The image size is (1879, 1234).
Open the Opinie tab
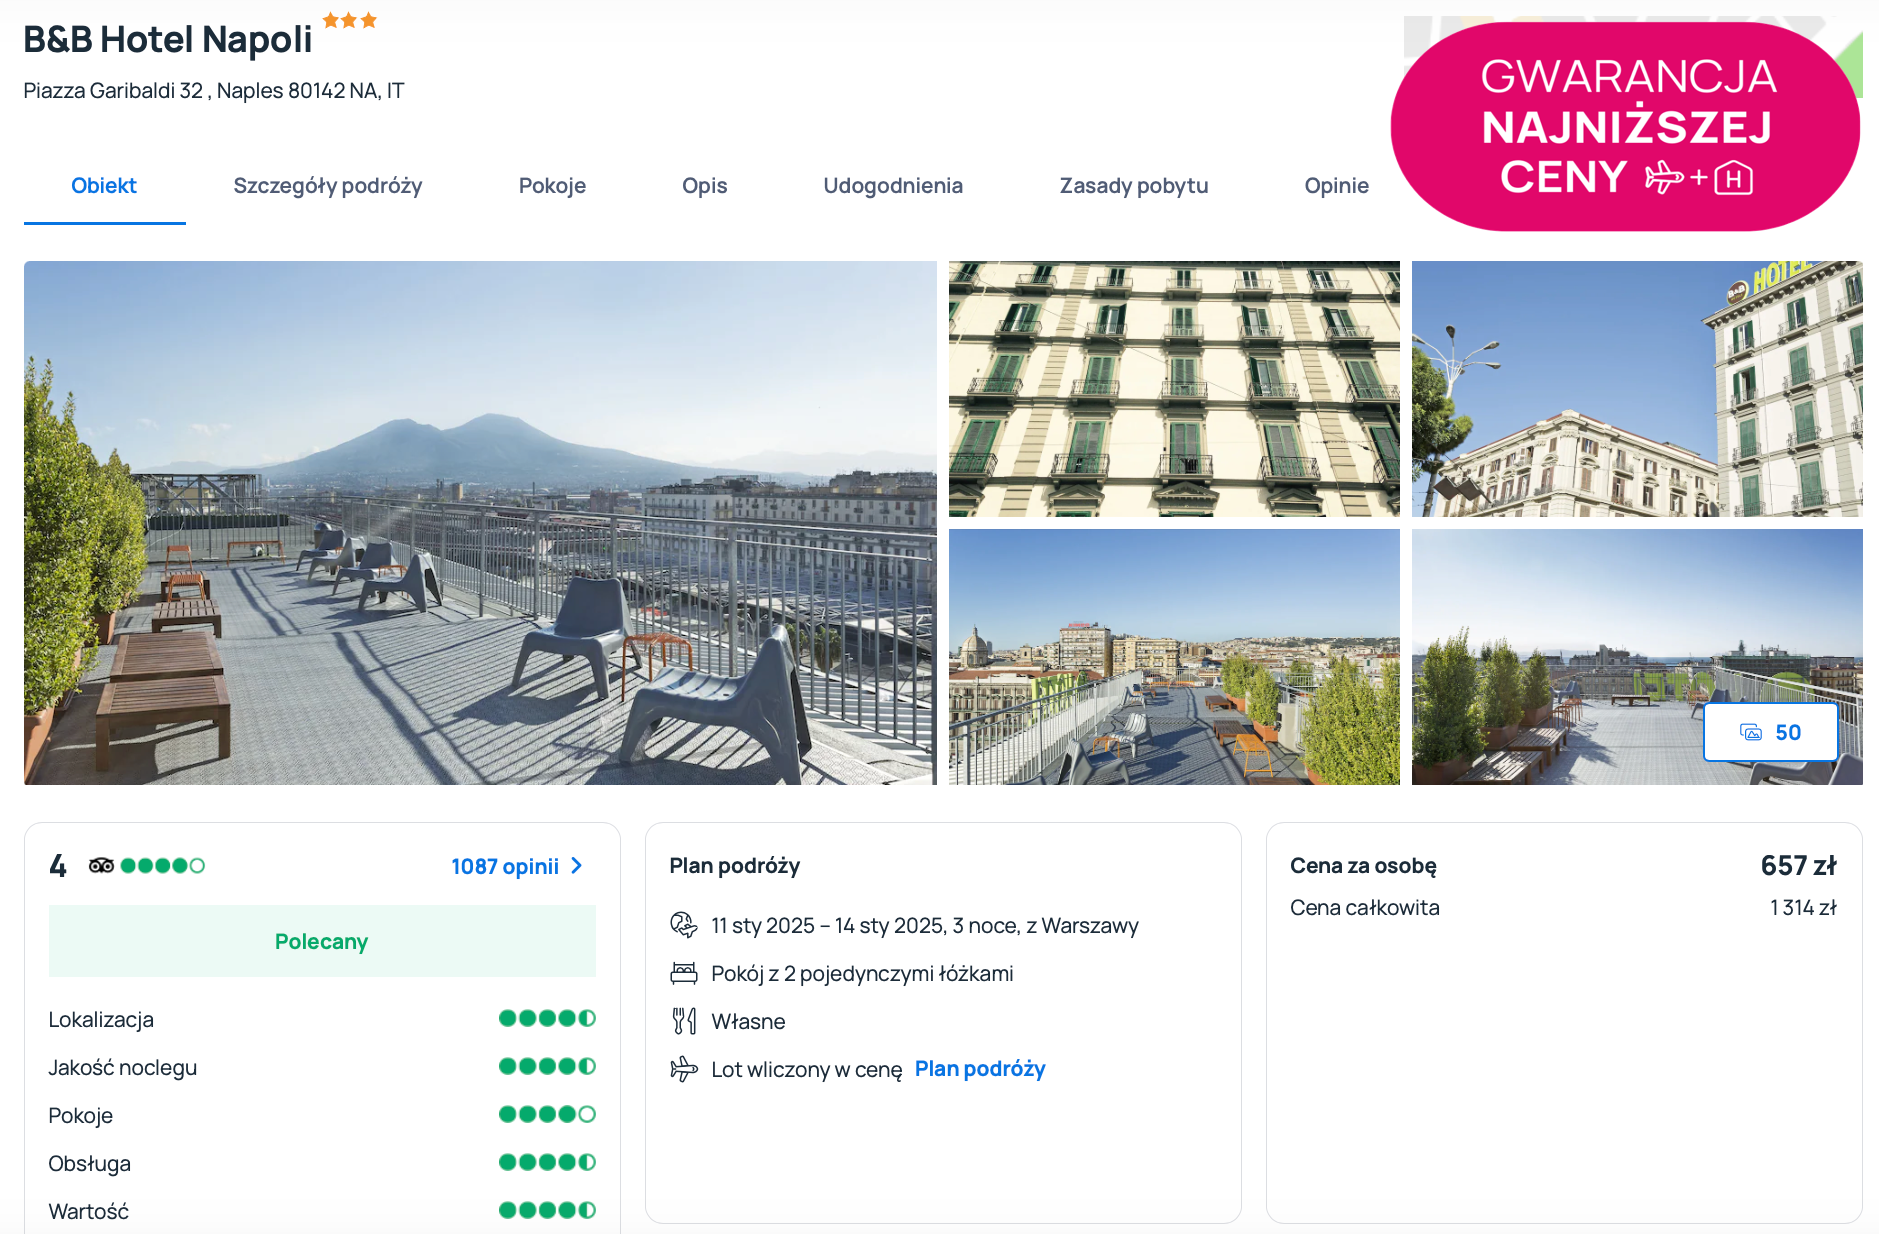(1336, 186)
